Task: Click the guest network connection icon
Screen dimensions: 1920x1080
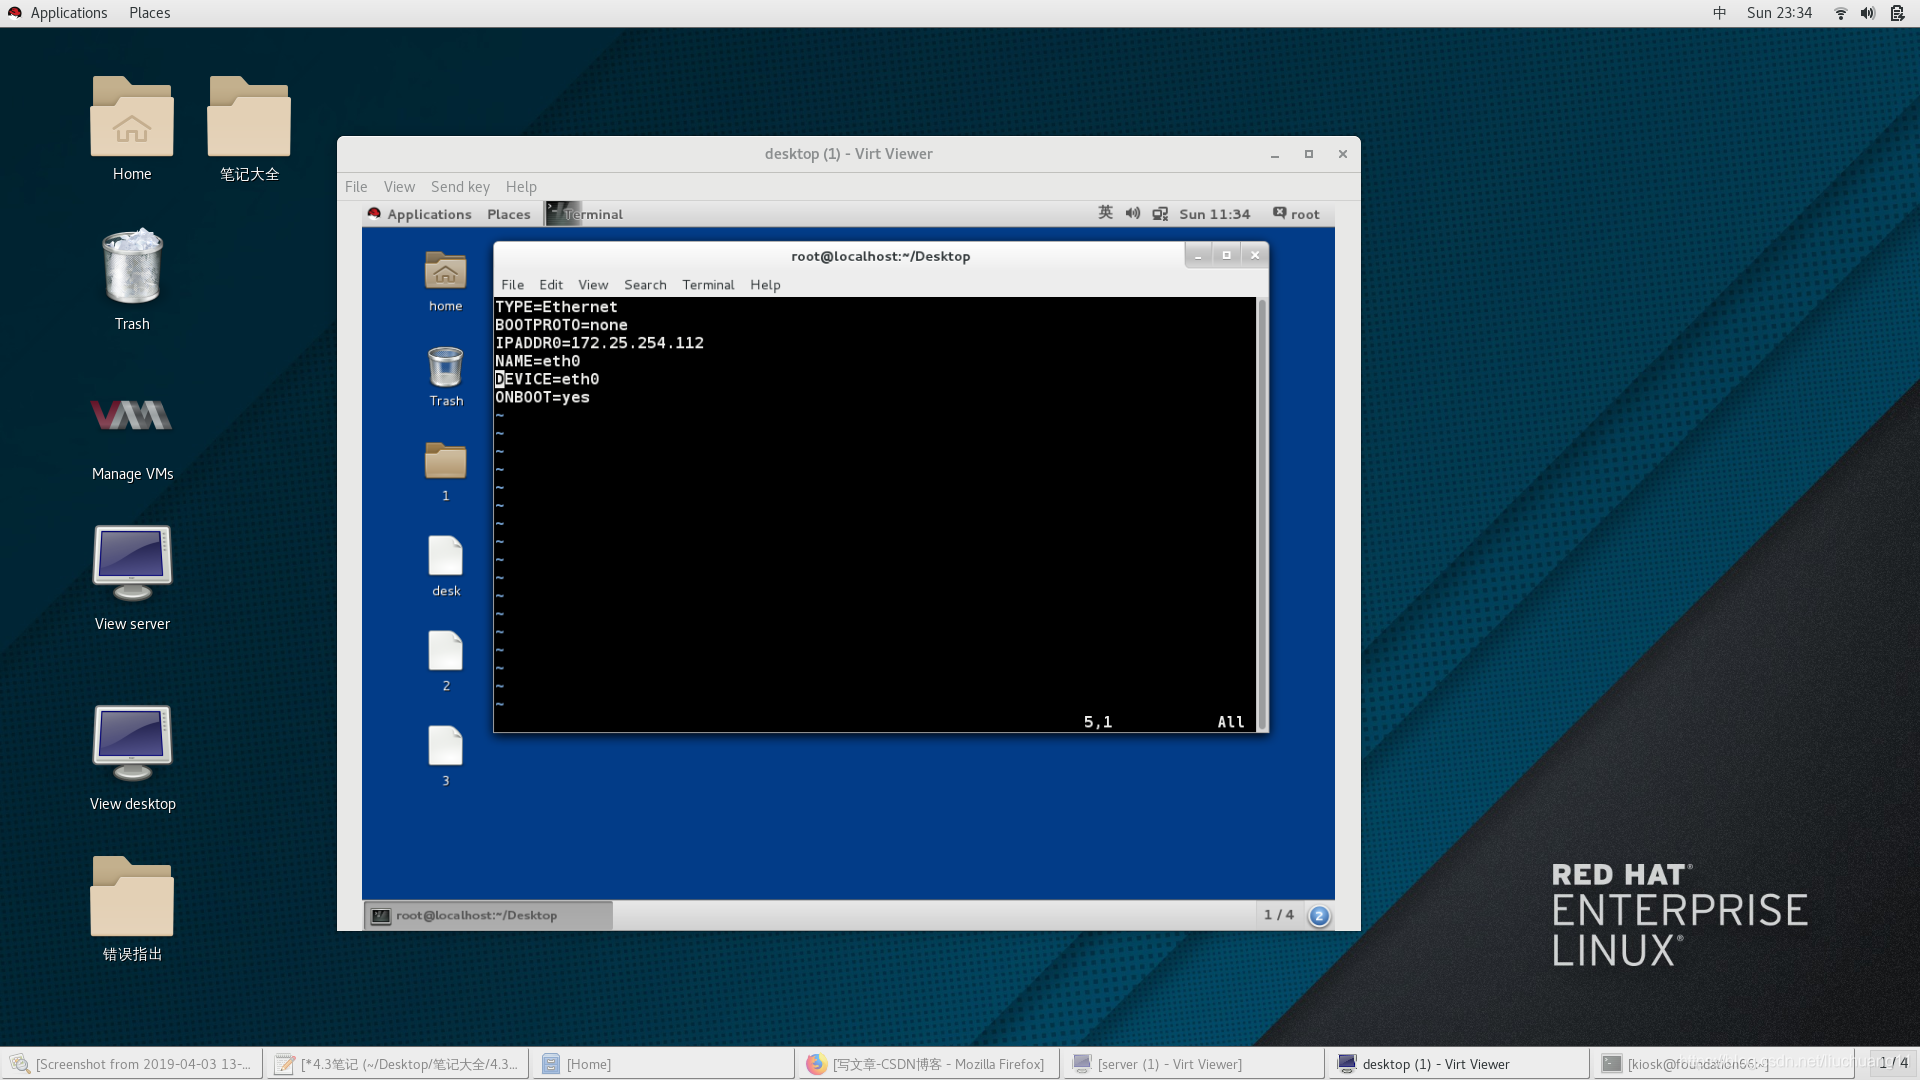Action: (x=1160, y=214)
